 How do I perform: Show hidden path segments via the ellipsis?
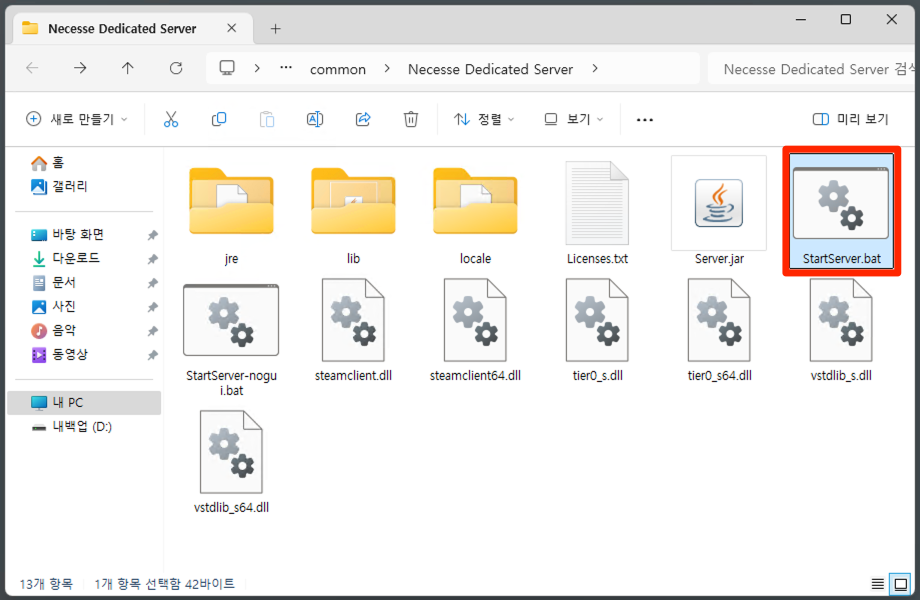(x=286, y=68)
